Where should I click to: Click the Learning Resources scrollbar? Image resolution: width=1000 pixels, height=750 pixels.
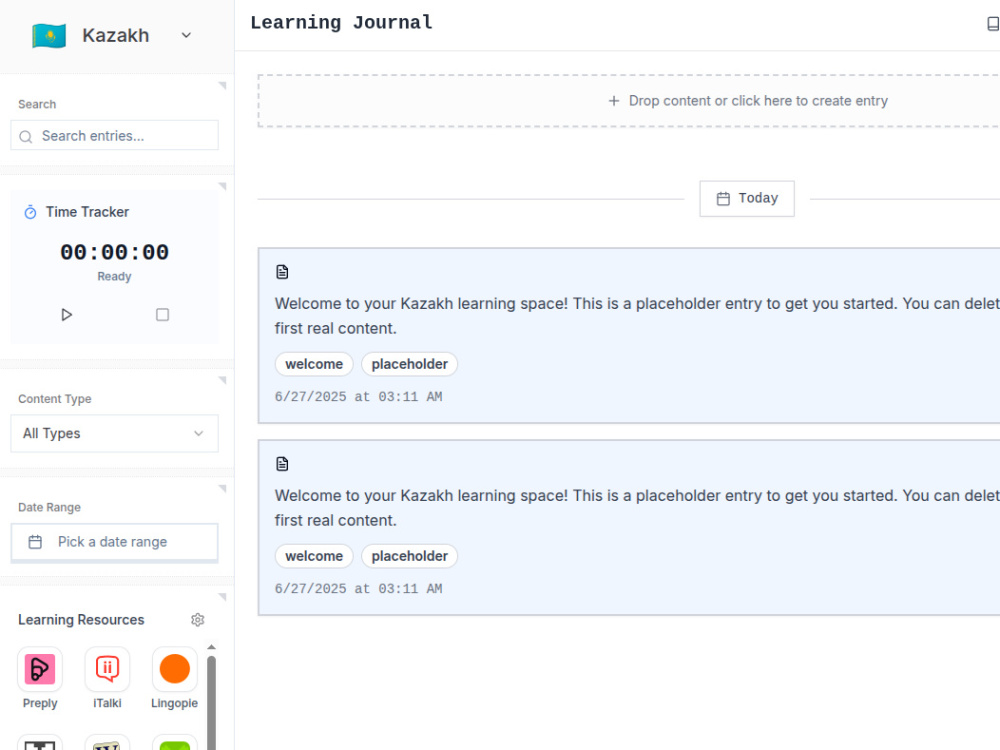(x=212, y=702)
